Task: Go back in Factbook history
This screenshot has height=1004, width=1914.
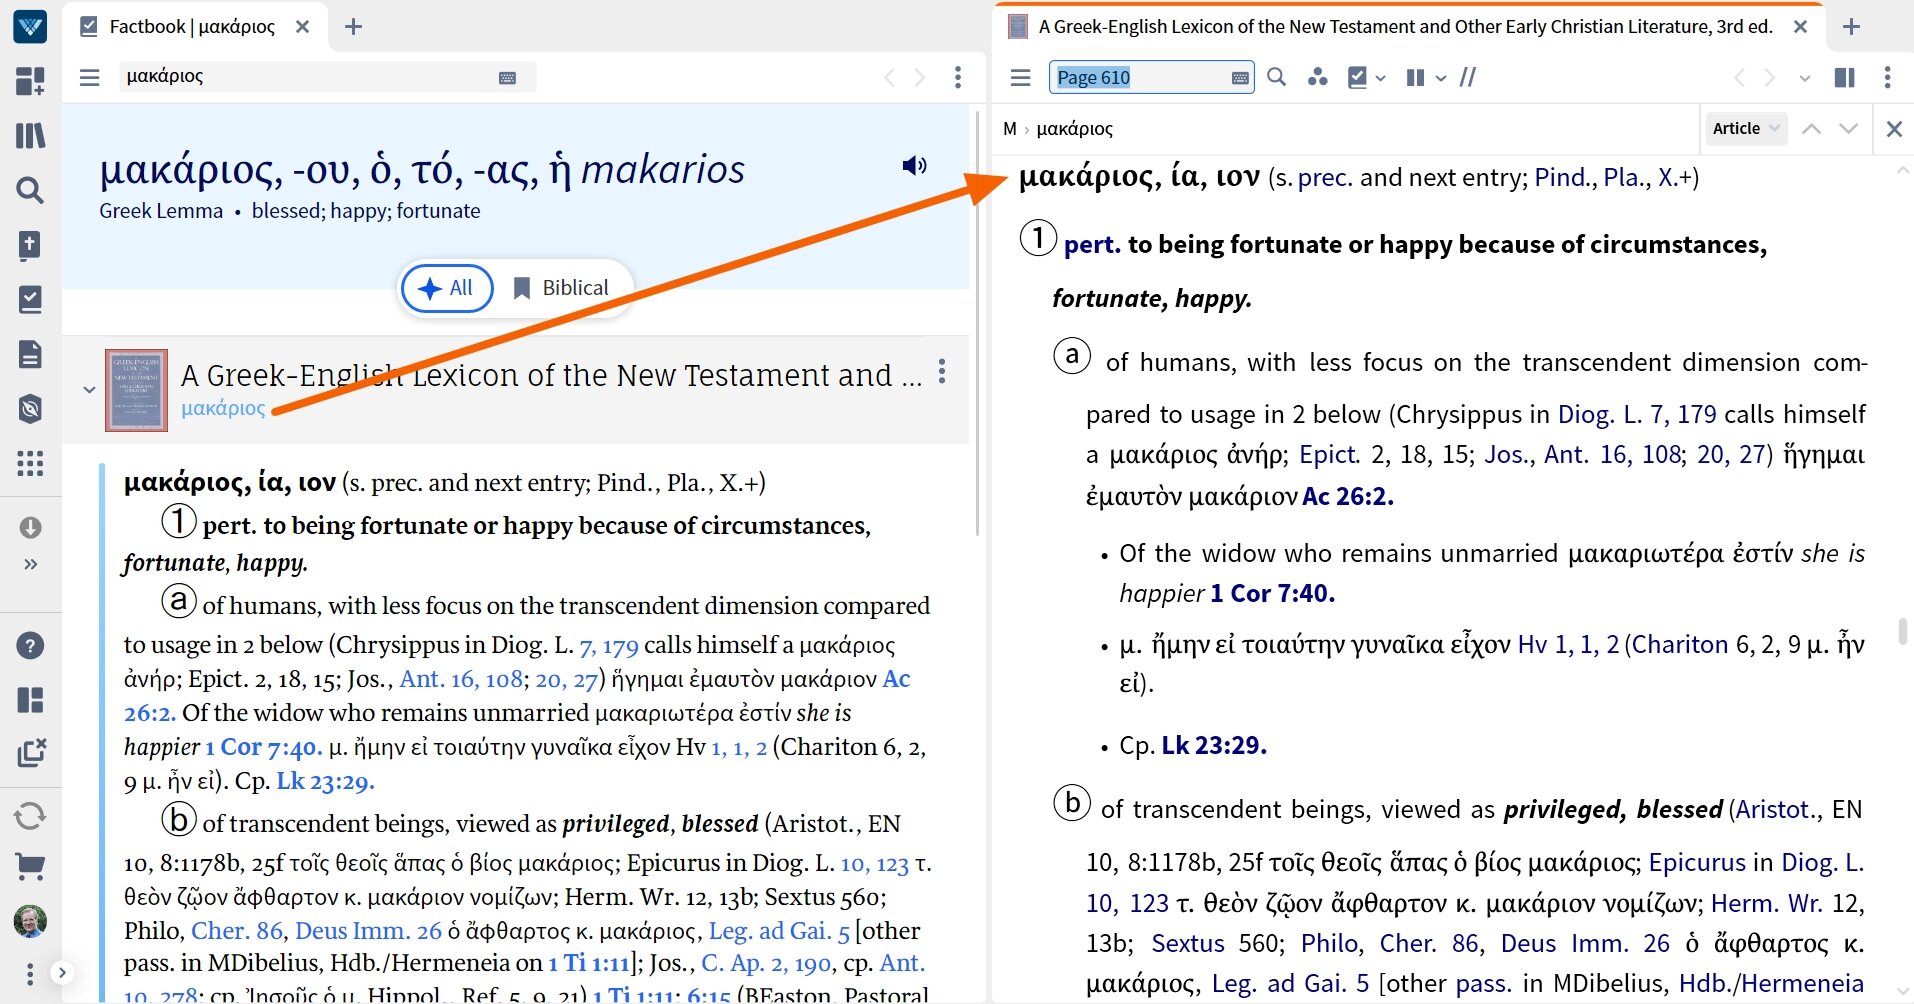Action: 889,77
